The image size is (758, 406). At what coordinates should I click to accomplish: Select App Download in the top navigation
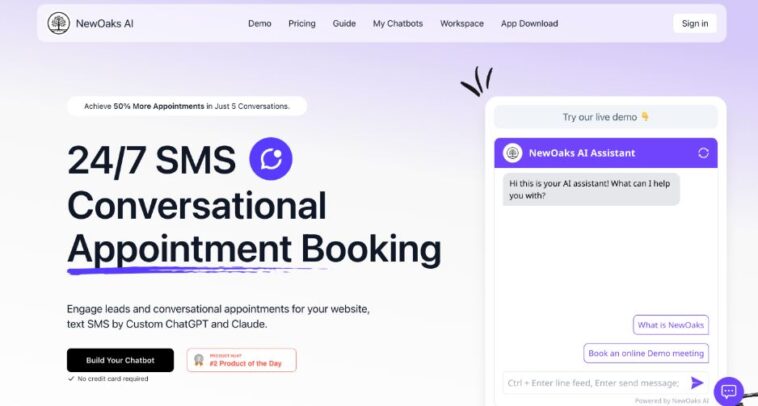[x=529, y=24]
